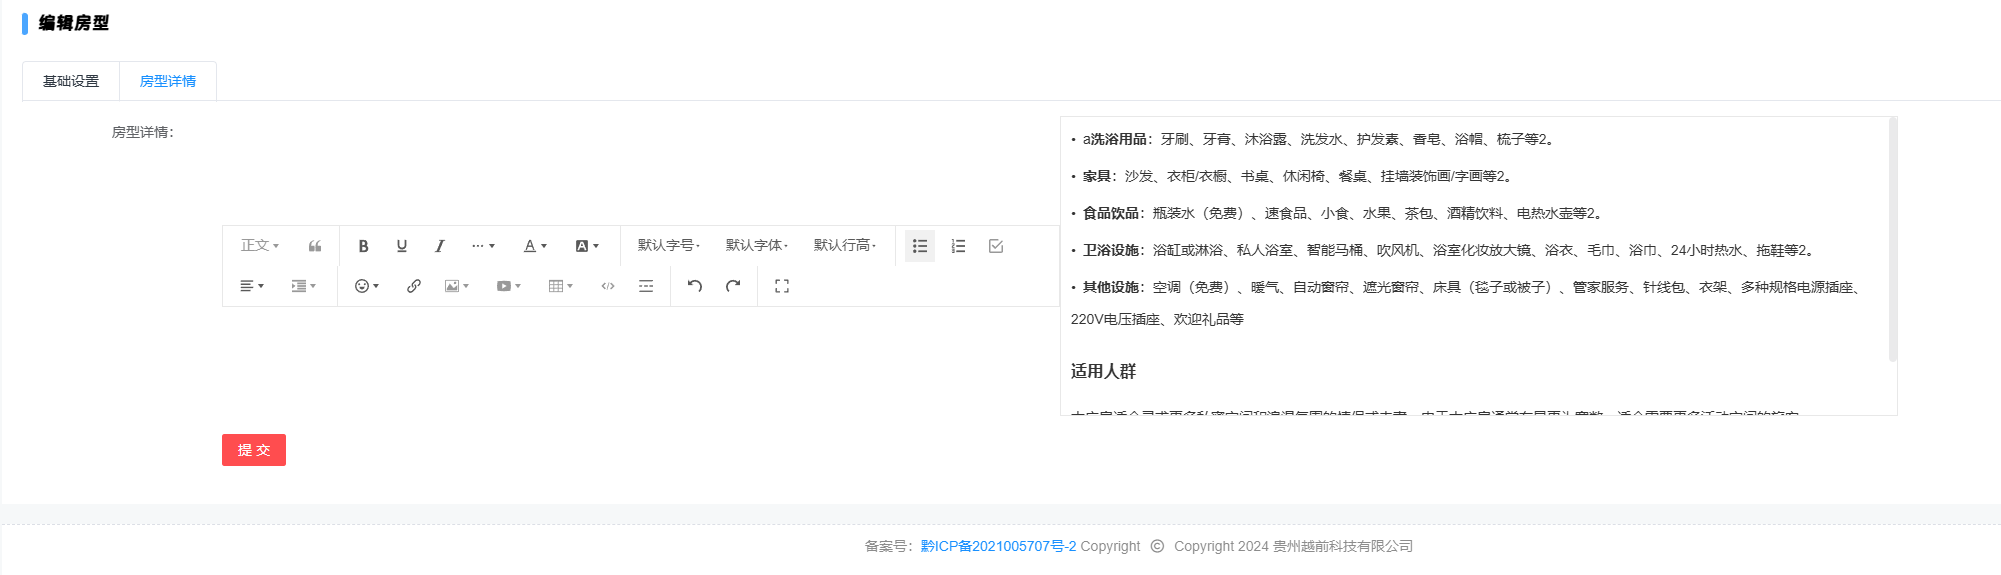The height and width of the screenshot is (575, 2001).
Task: Enter fullscreen editor mode
Action: click(x=782, y=286)
